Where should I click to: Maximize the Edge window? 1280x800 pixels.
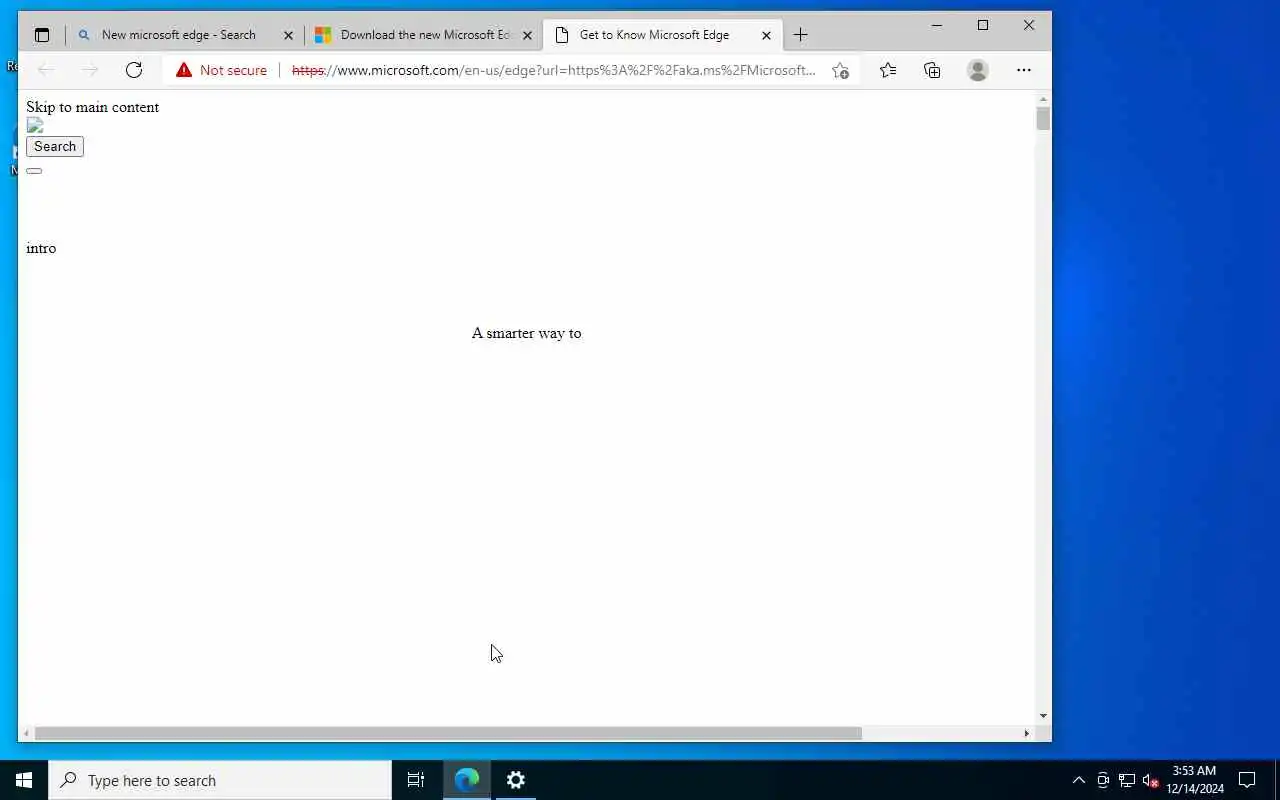click(x=983, y=25)
